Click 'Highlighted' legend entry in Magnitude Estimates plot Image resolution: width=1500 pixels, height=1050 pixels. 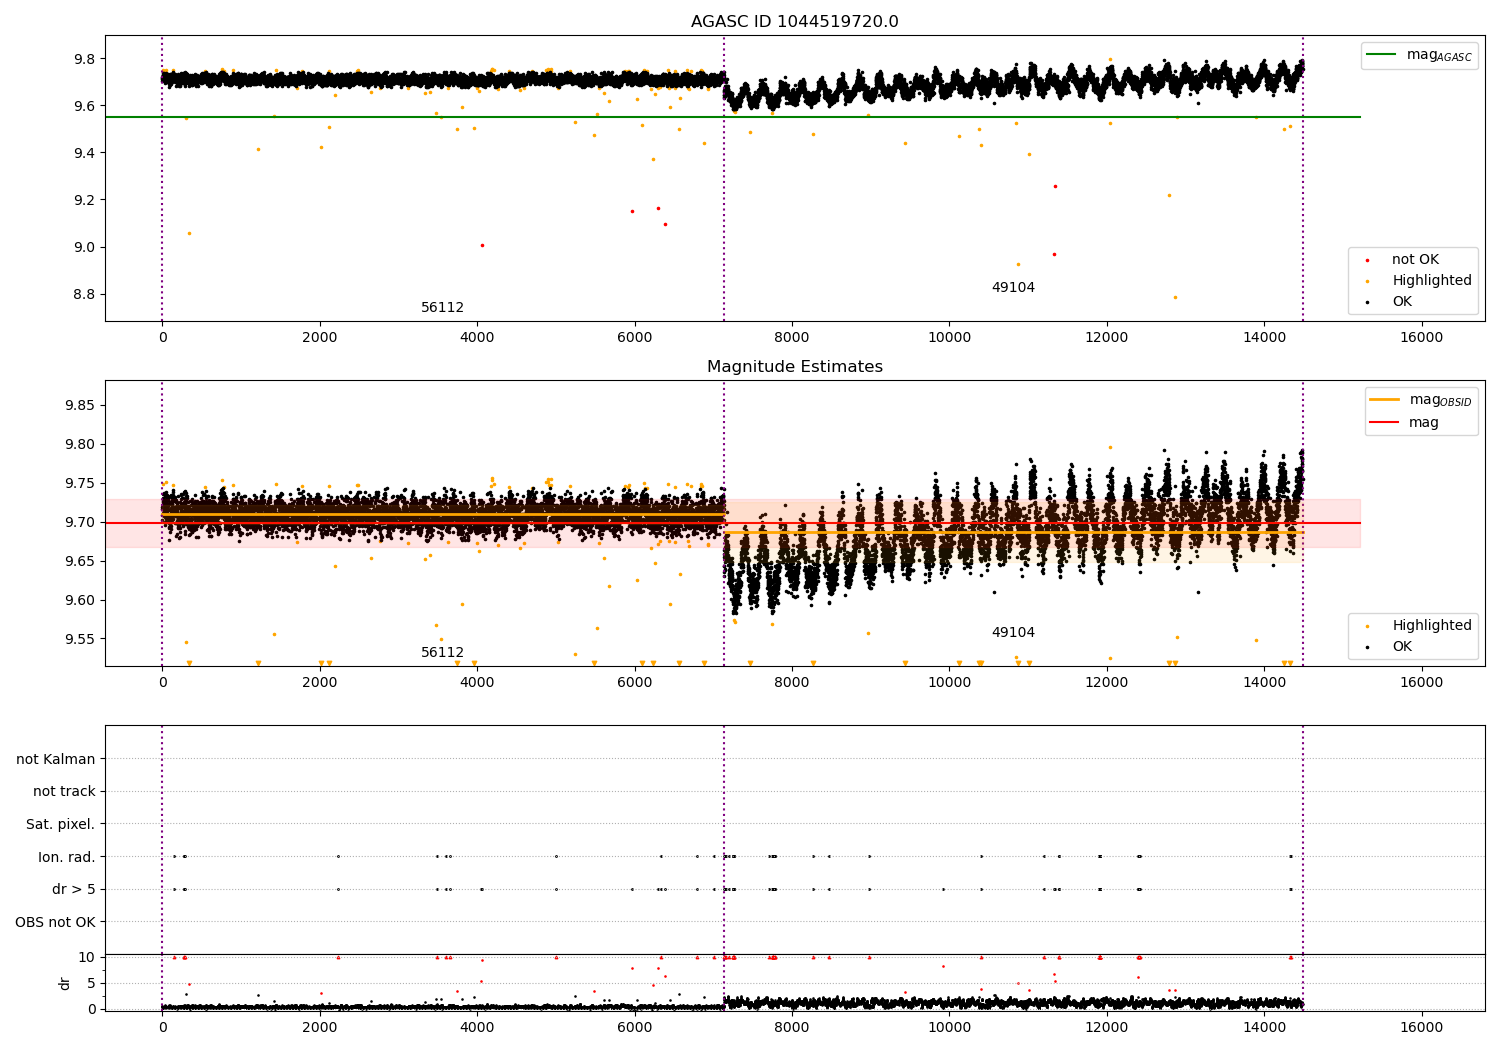coord(1419,626)
